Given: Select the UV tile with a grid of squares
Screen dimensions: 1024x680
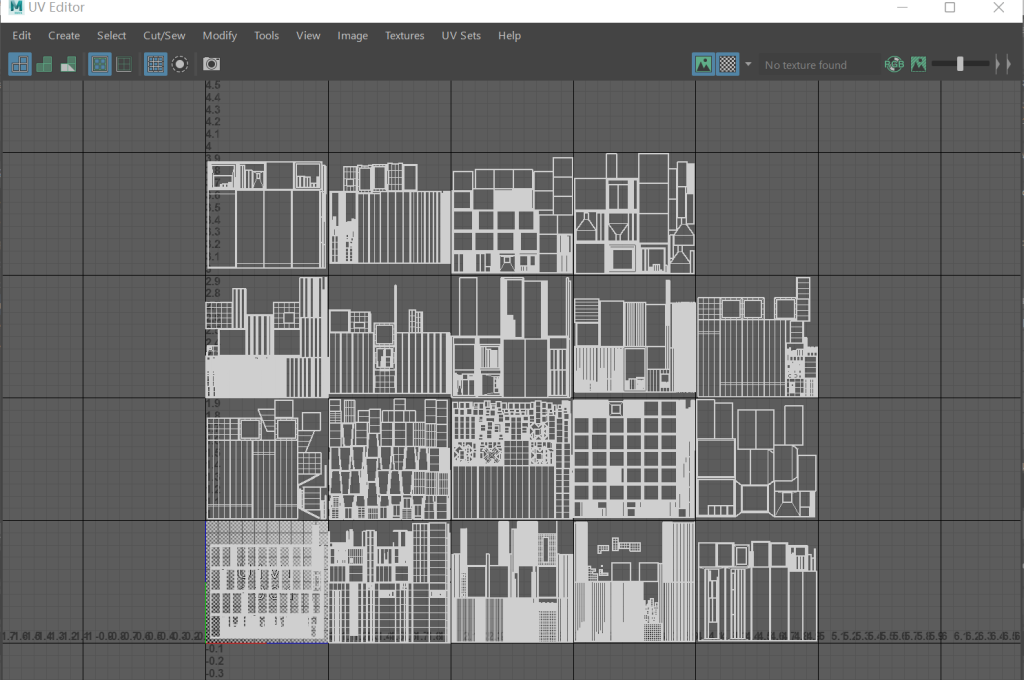Looking at the screenshot, I should tap(634, 459).
